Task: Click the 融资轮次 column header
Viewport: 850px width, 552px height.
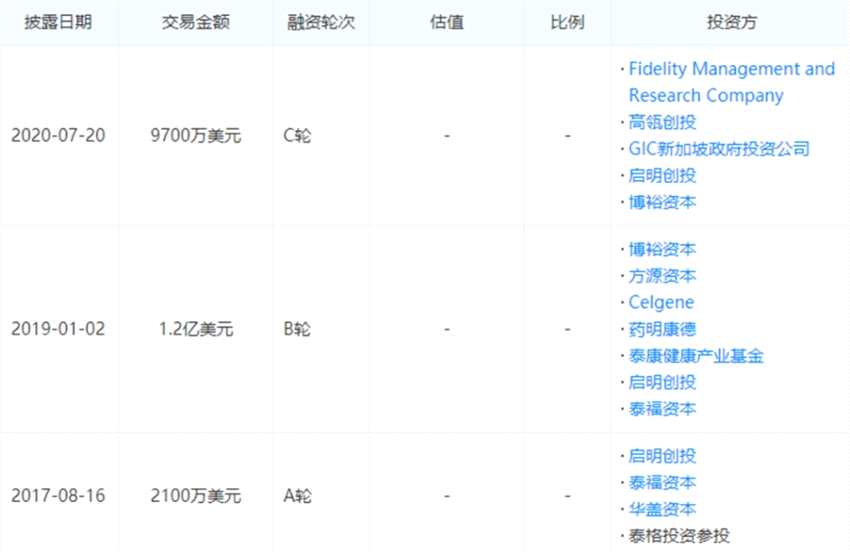Action: point(321,22)
